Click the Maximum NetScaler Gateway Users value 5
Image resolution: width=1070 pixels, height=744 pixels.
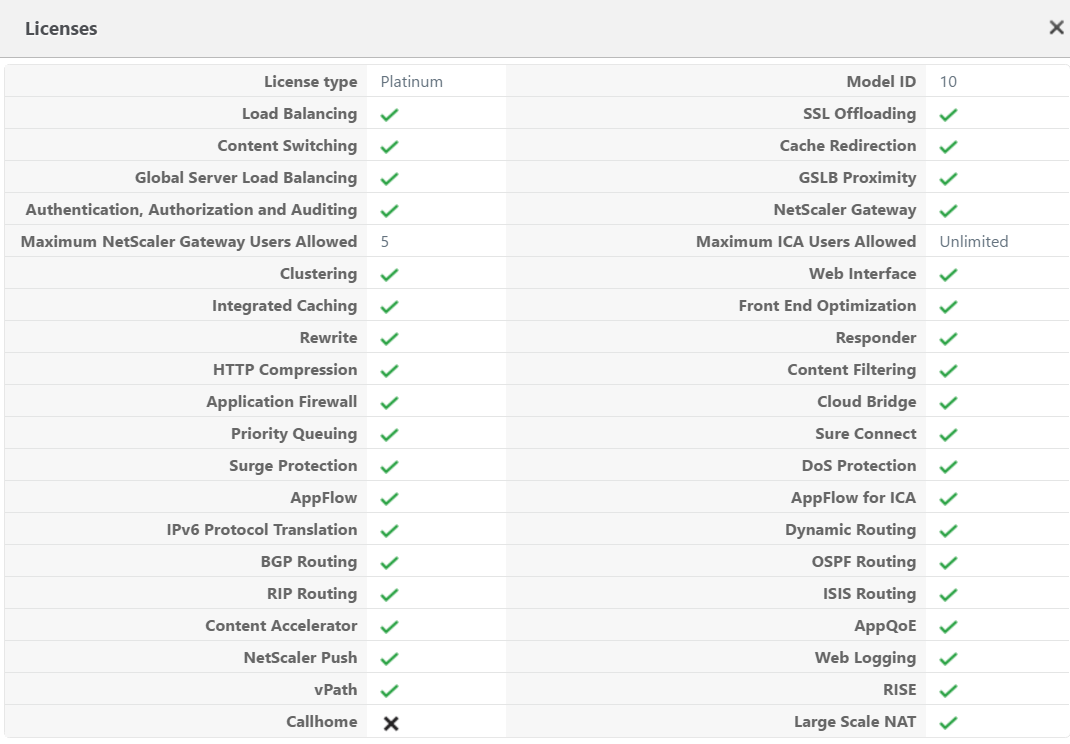385,242
